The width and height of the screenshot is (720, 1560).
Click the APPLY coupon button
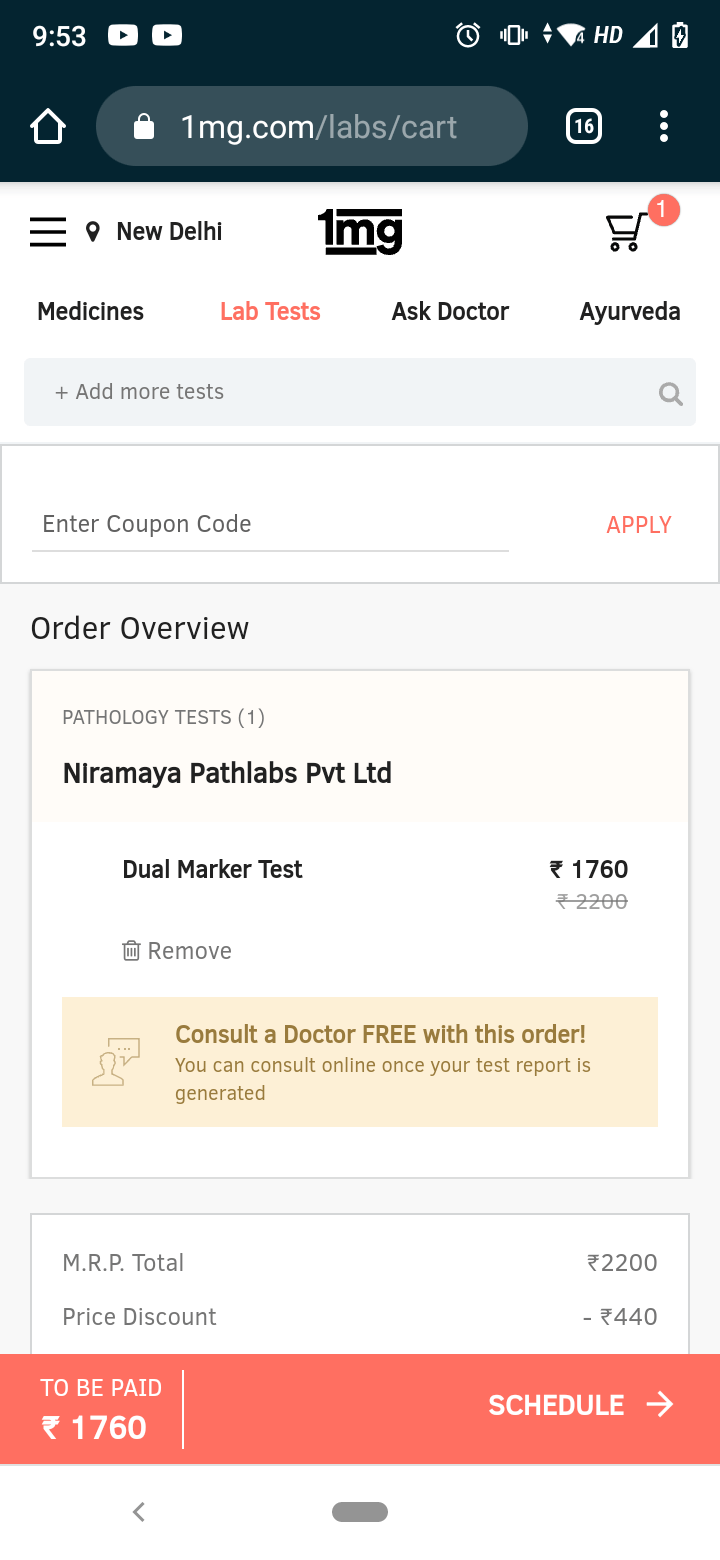pos(639,525)
